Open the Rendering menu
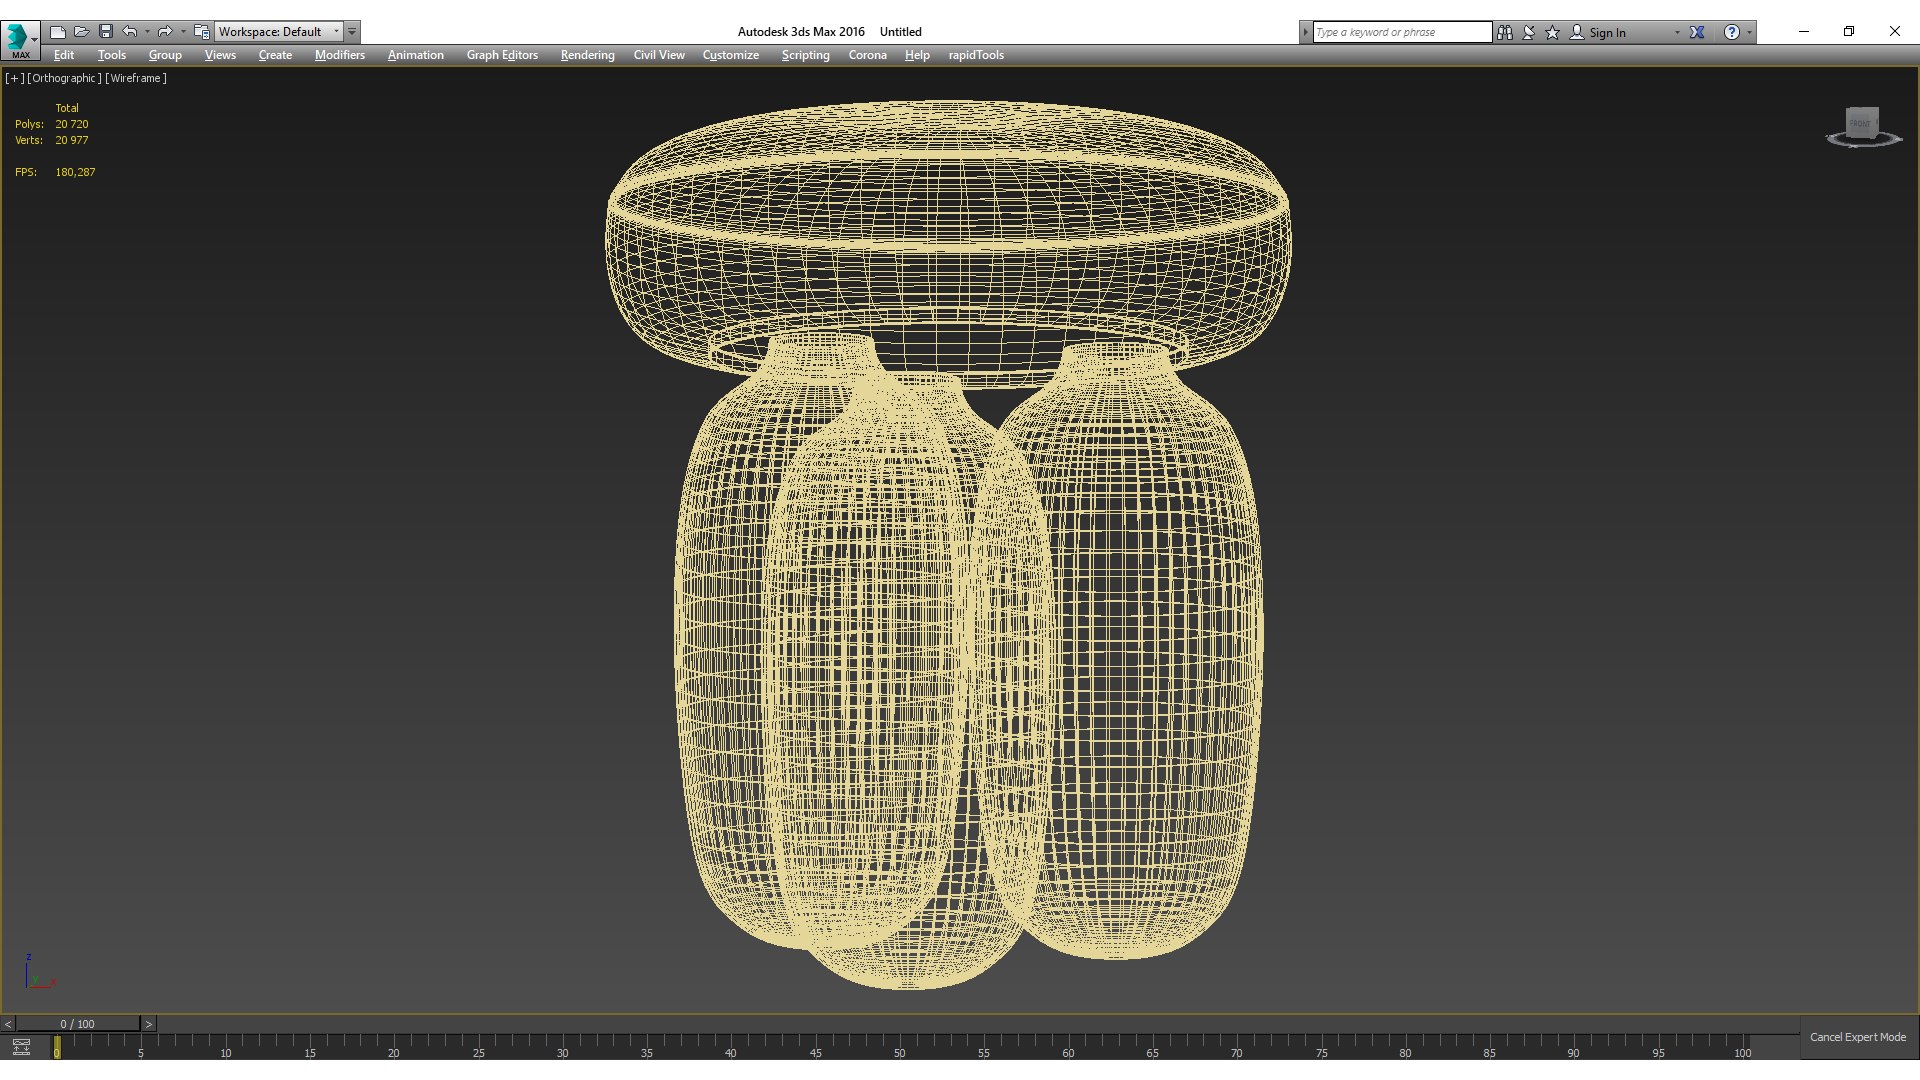Screen dimensions: 1920x1080 point(587,55)
